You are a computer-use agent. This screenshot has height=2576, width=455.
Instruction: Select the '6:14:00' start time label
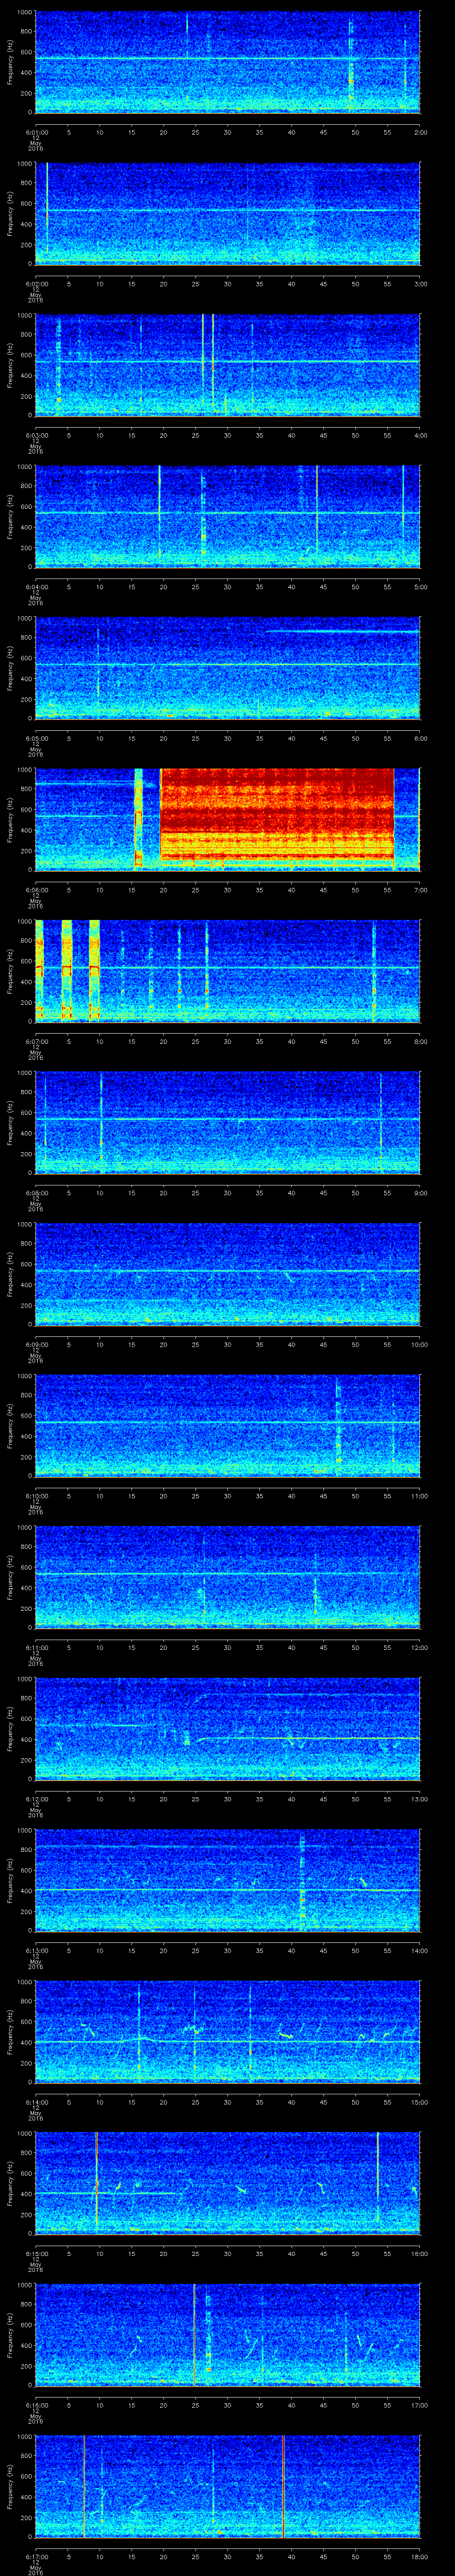click(36, 2102)
